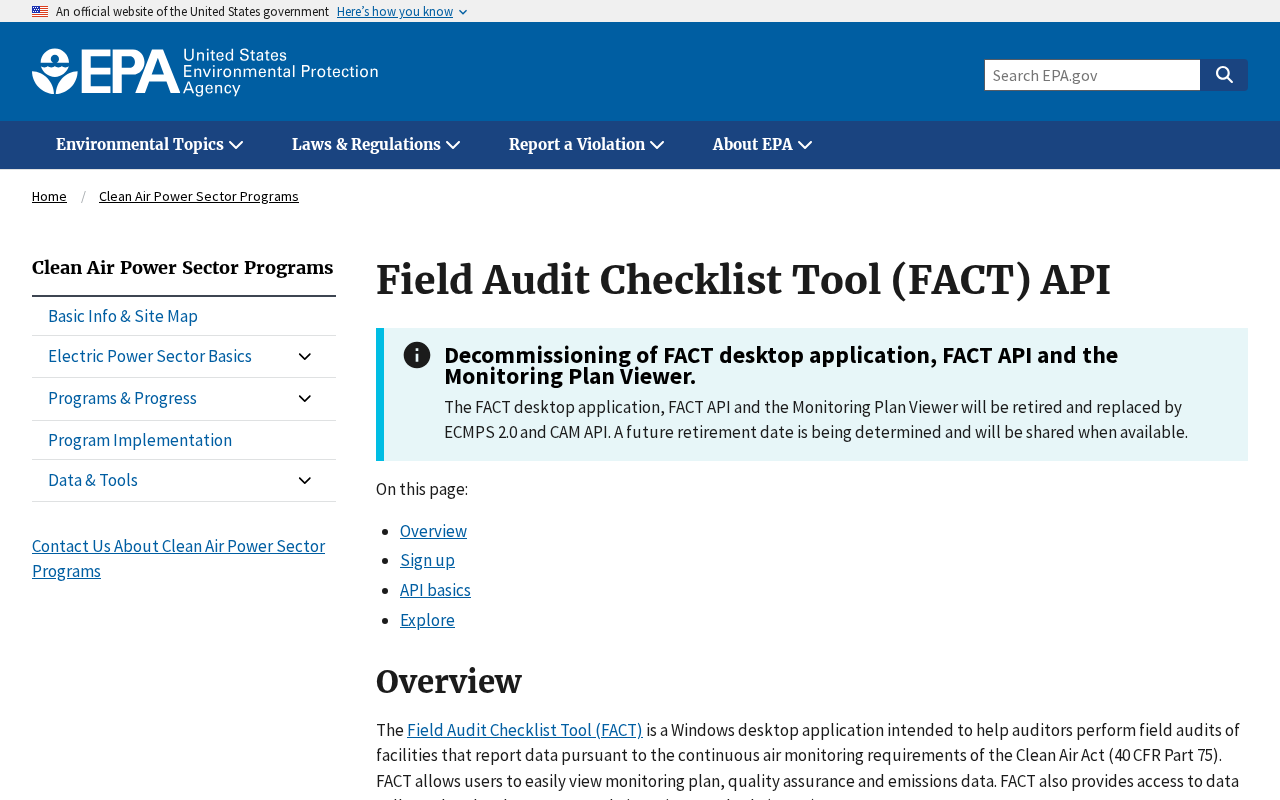Go to Home breadcrumb
Screen dimensions: 1280x800
coord(49,196)
